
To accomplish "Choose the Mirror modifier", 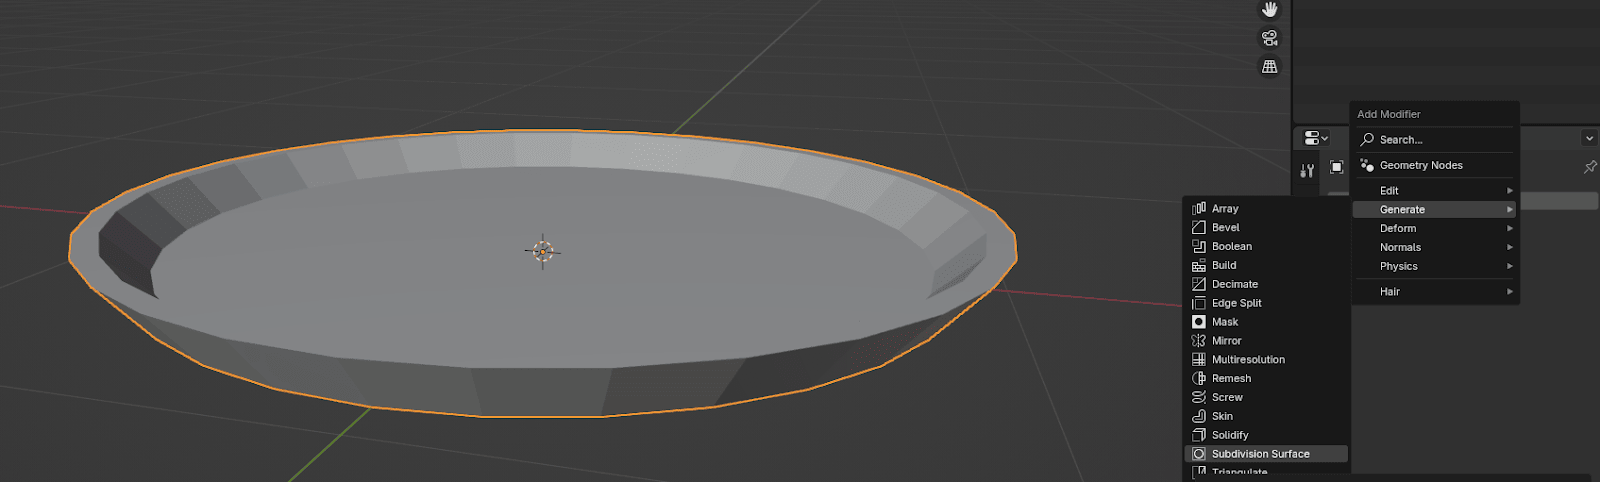I will point(1227,341).
